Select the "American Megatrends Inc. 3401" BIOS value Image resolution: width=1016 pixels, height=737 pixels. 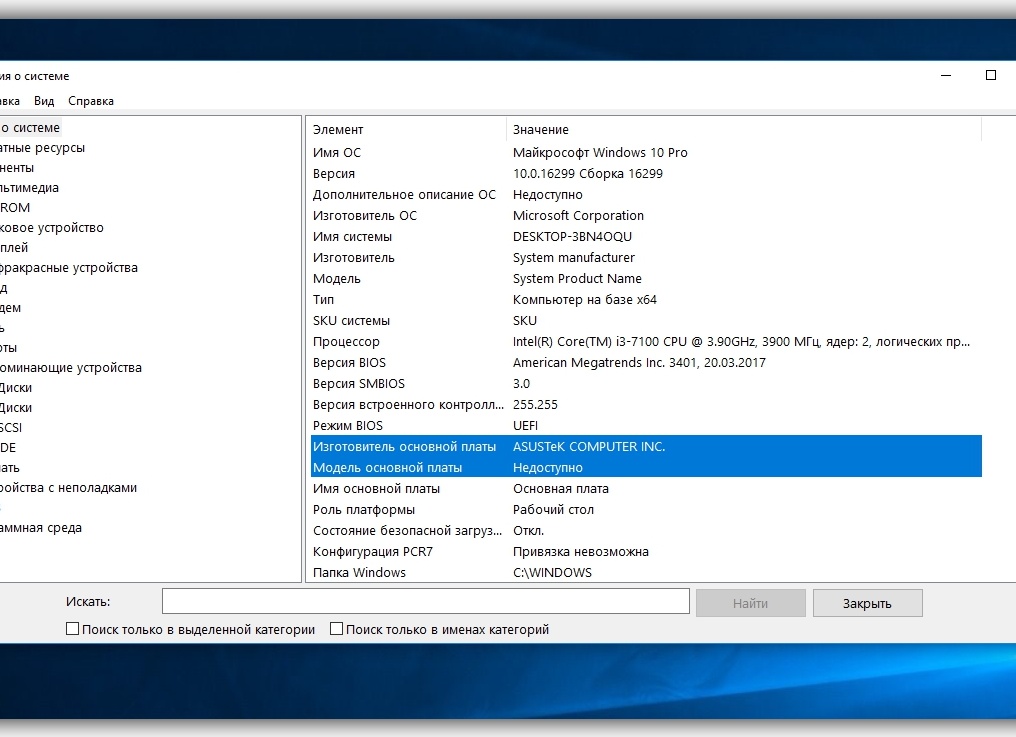(x=639, y=362)
